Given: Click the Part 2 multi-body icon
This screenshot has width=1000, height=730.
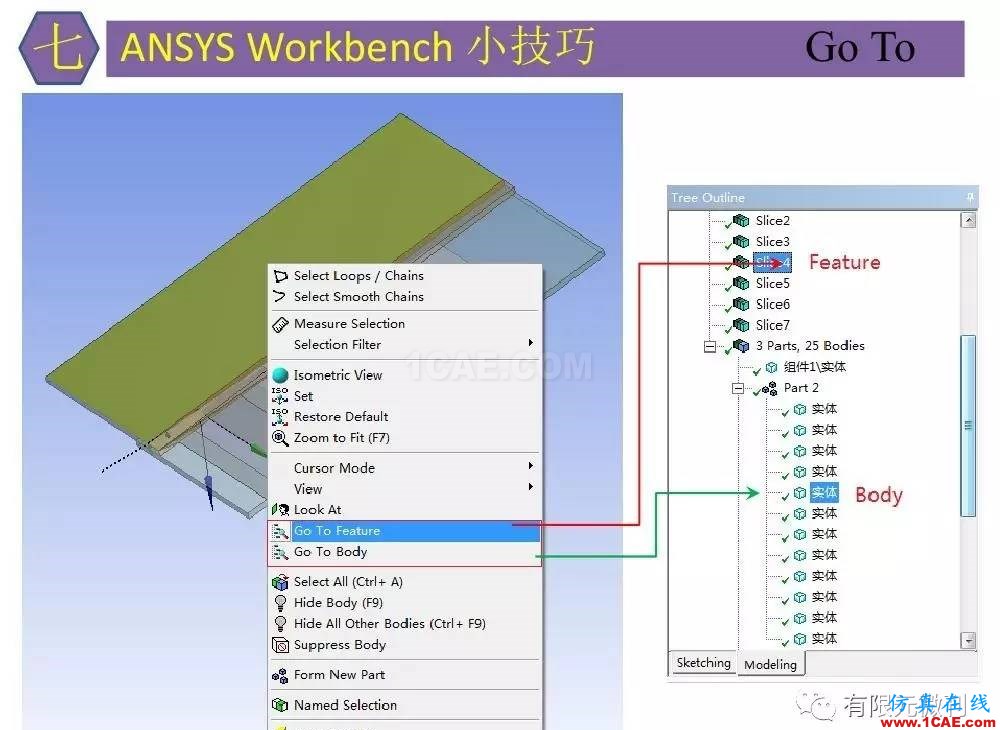Looking at the screenshot, I should point(769,388).
